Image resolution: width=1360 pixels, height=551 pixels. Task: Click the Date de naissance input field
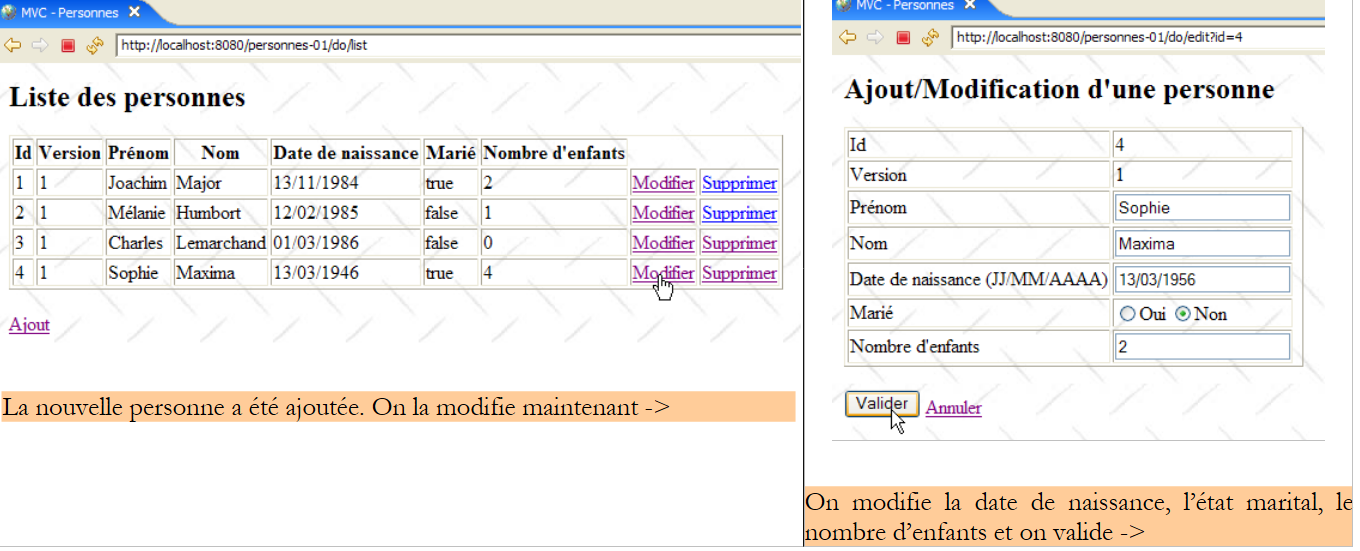1201,279
